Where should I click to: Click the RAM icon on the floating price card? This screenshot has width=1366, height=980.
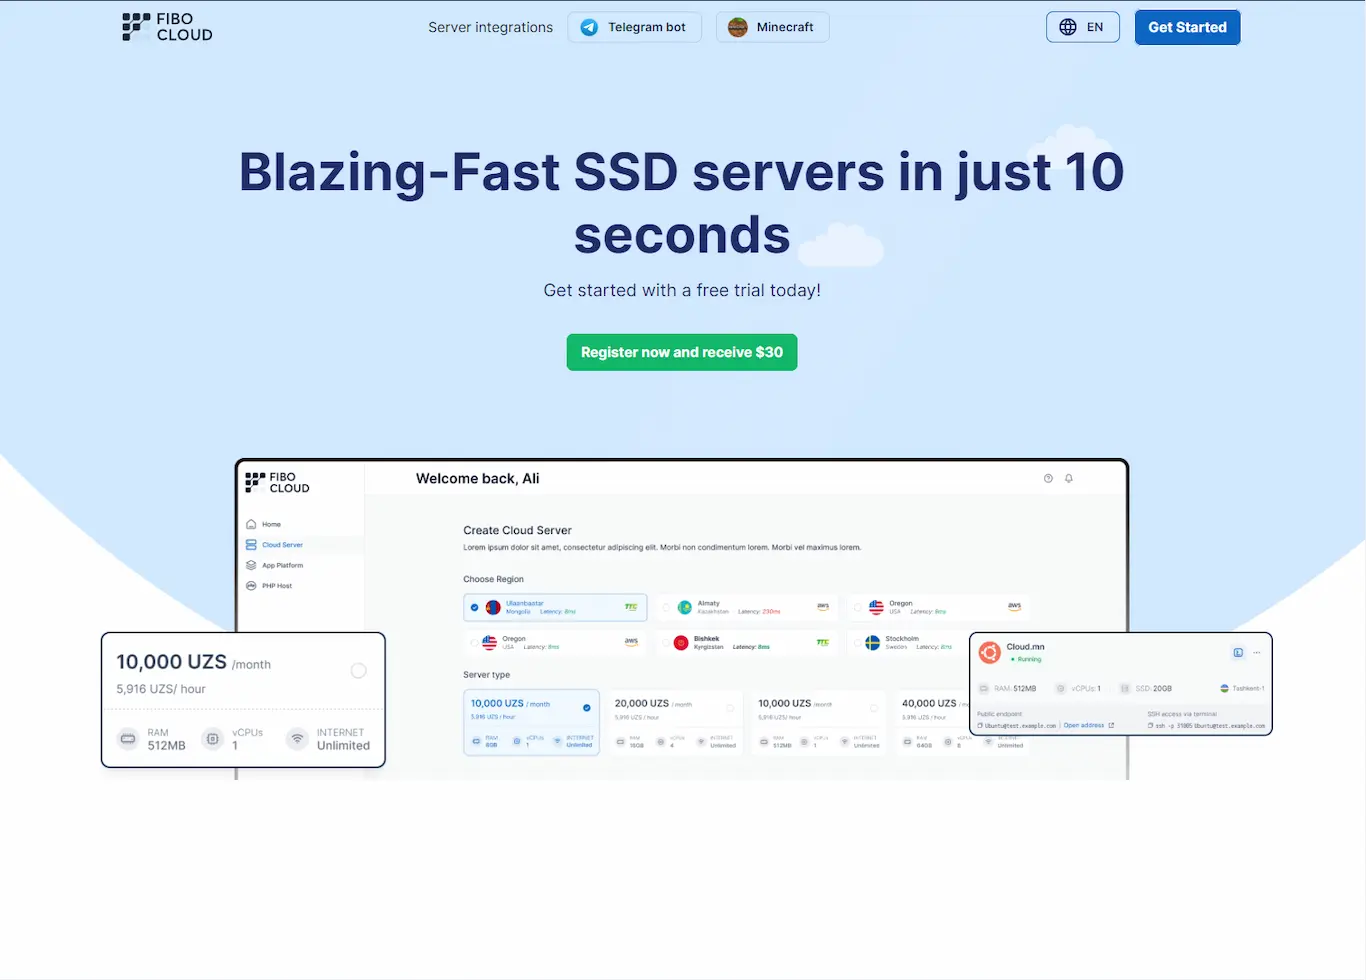coord(128,739)
